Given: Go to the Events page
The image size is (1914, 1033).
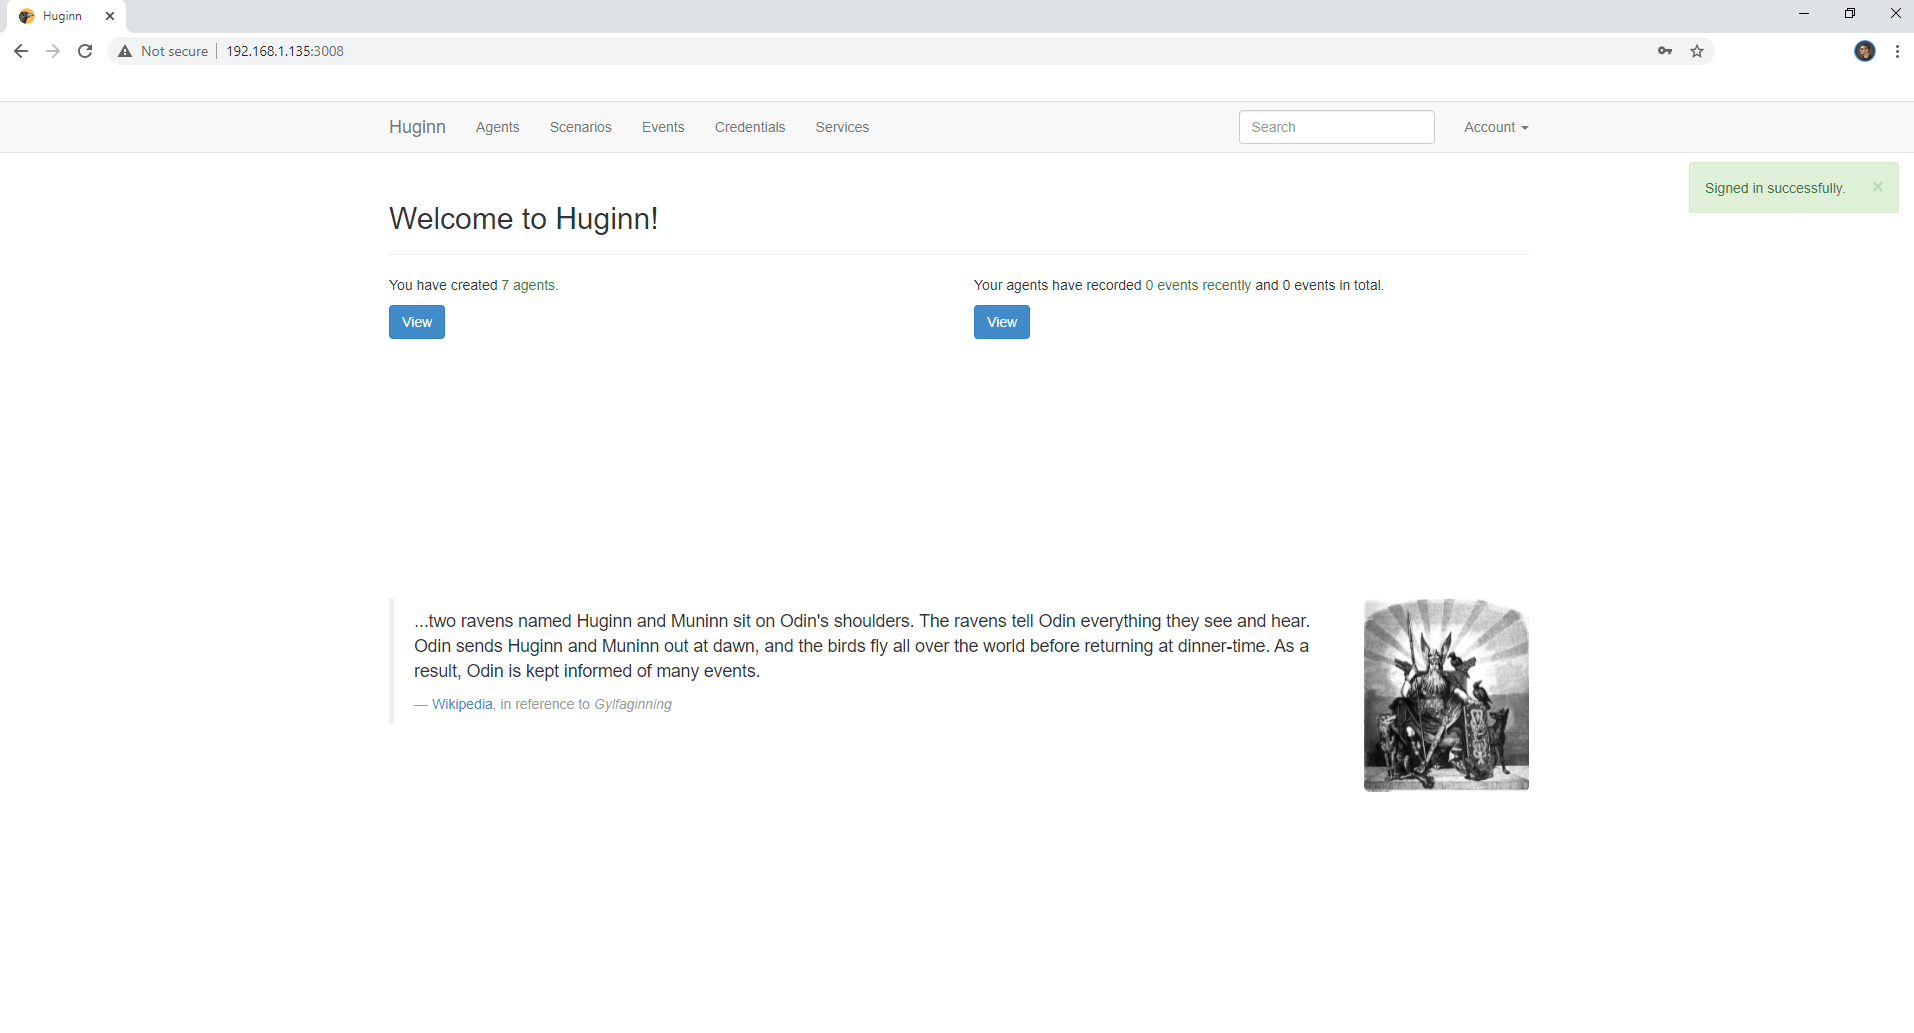Looking at the screenshot, I should 663,127.
